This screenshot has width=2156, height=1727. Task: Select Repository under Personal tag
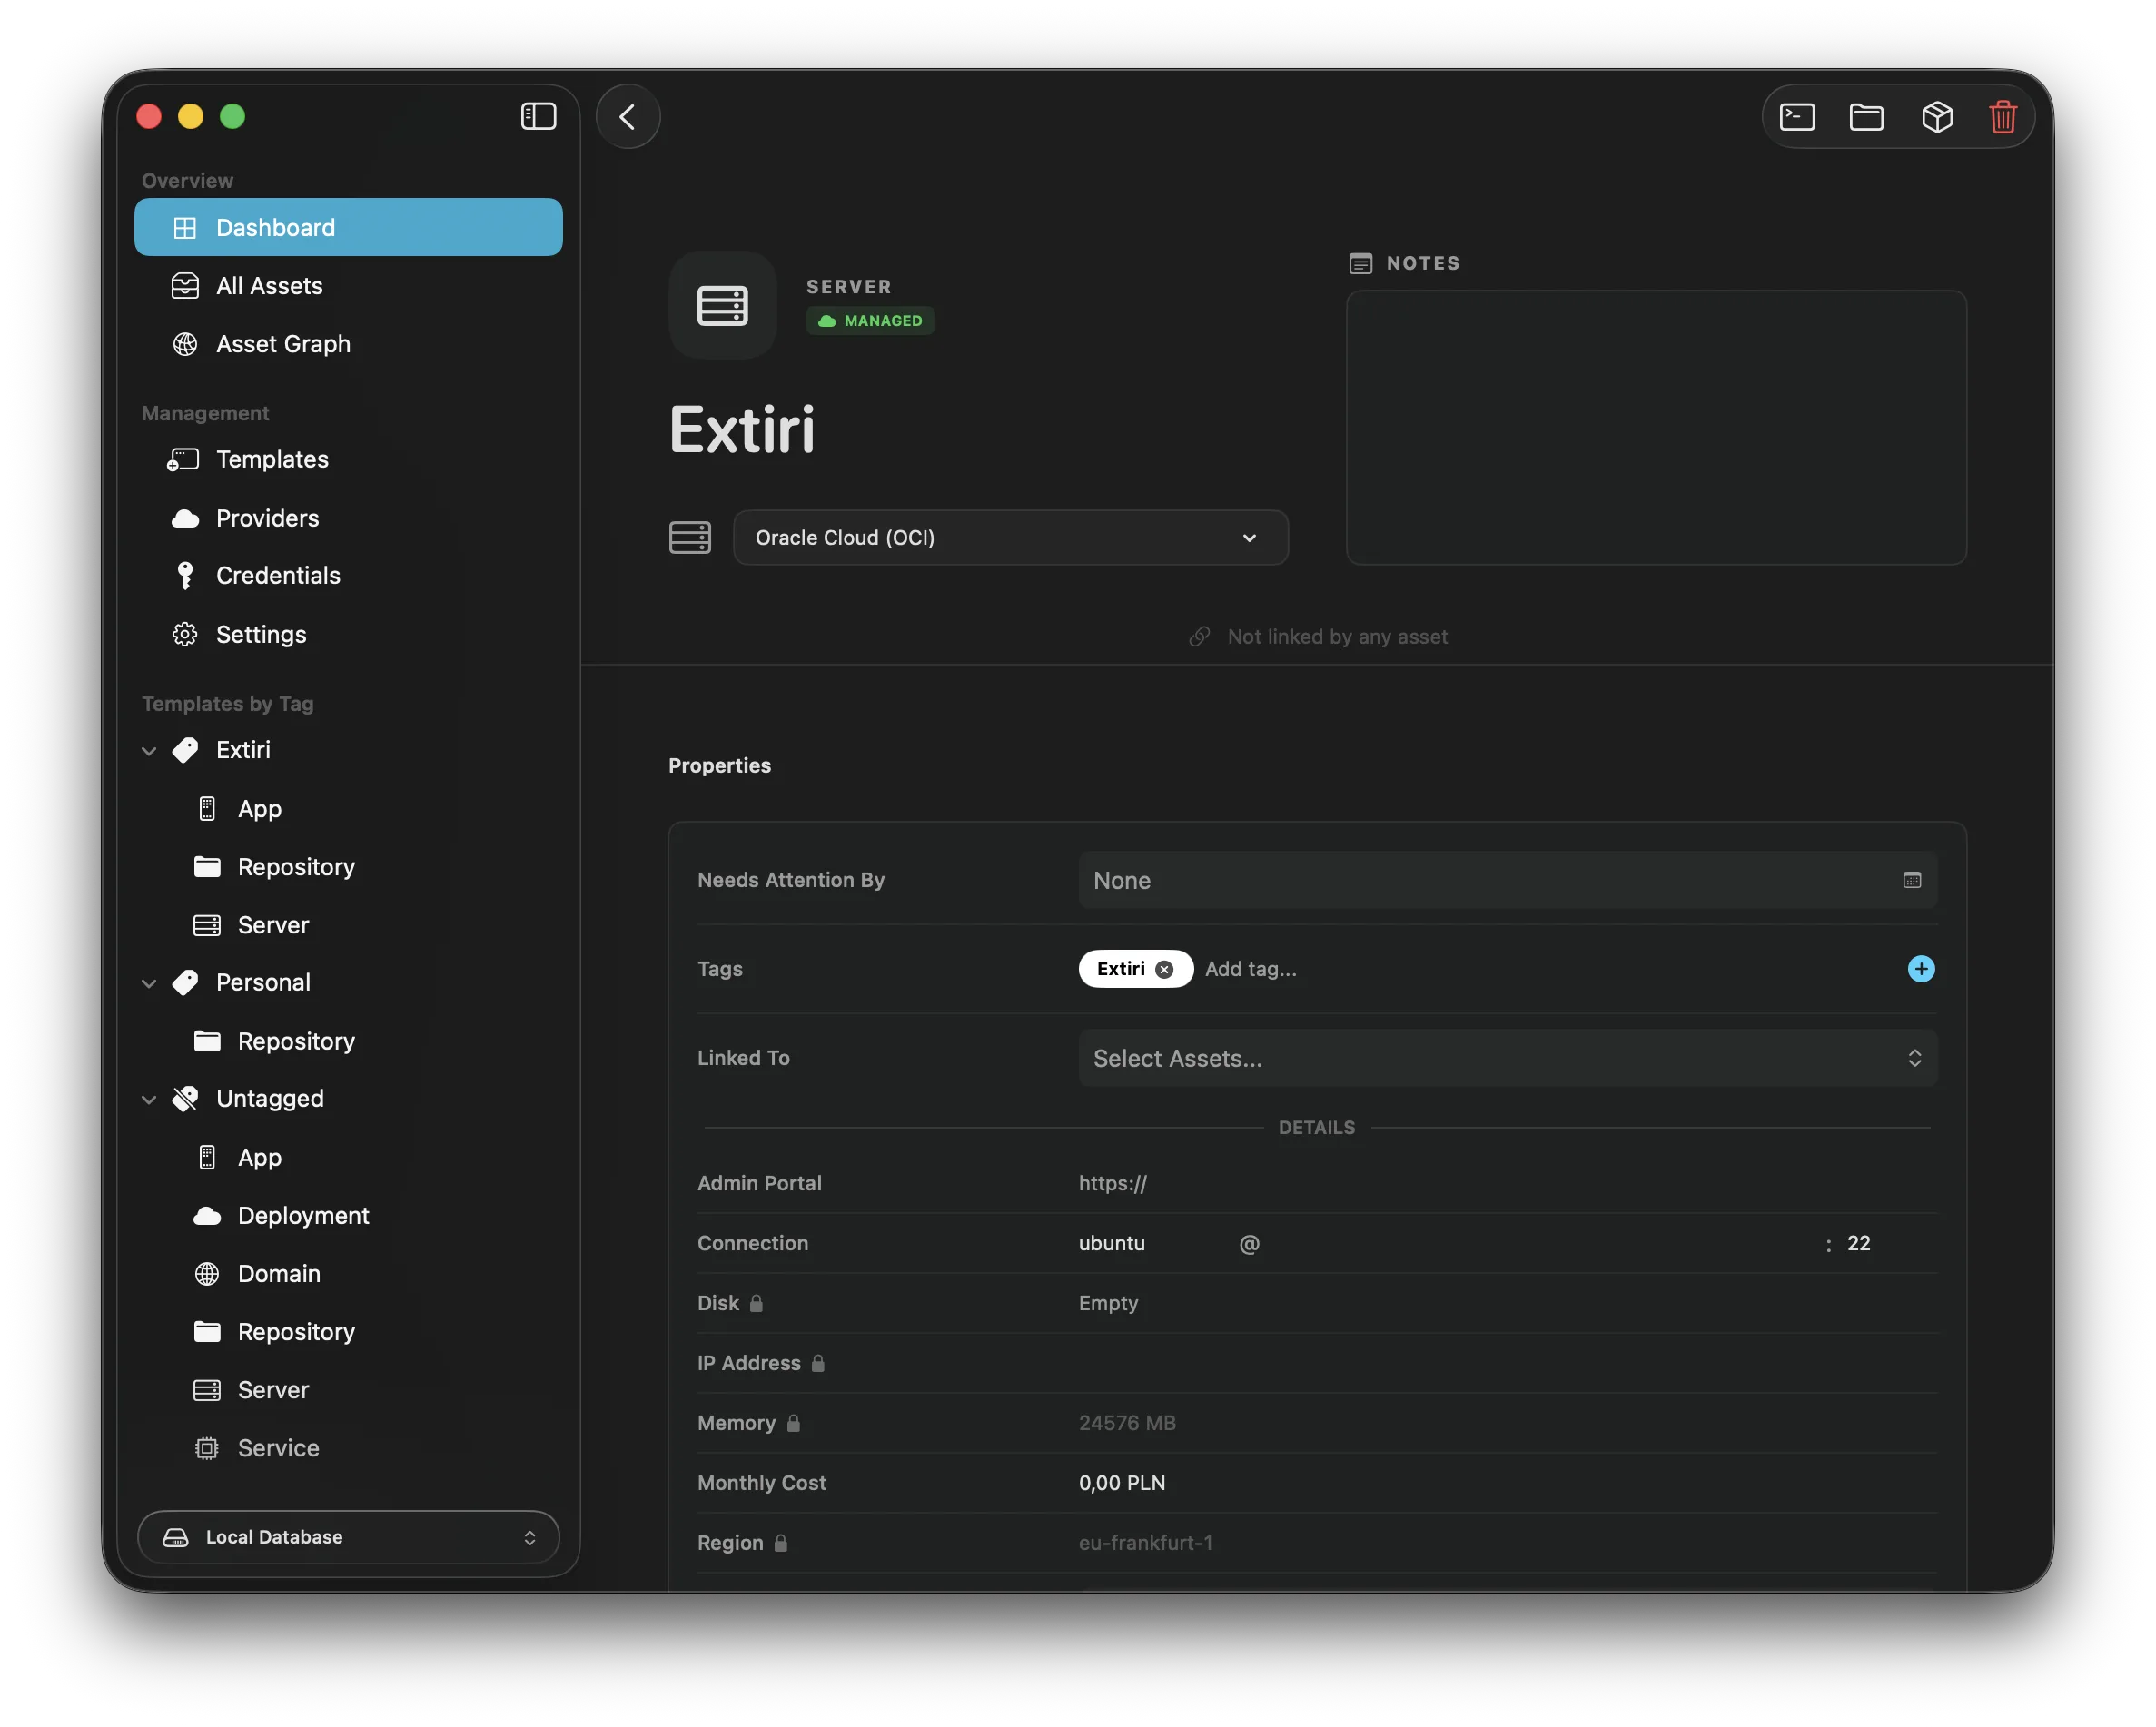click(x=348, y=1041)
